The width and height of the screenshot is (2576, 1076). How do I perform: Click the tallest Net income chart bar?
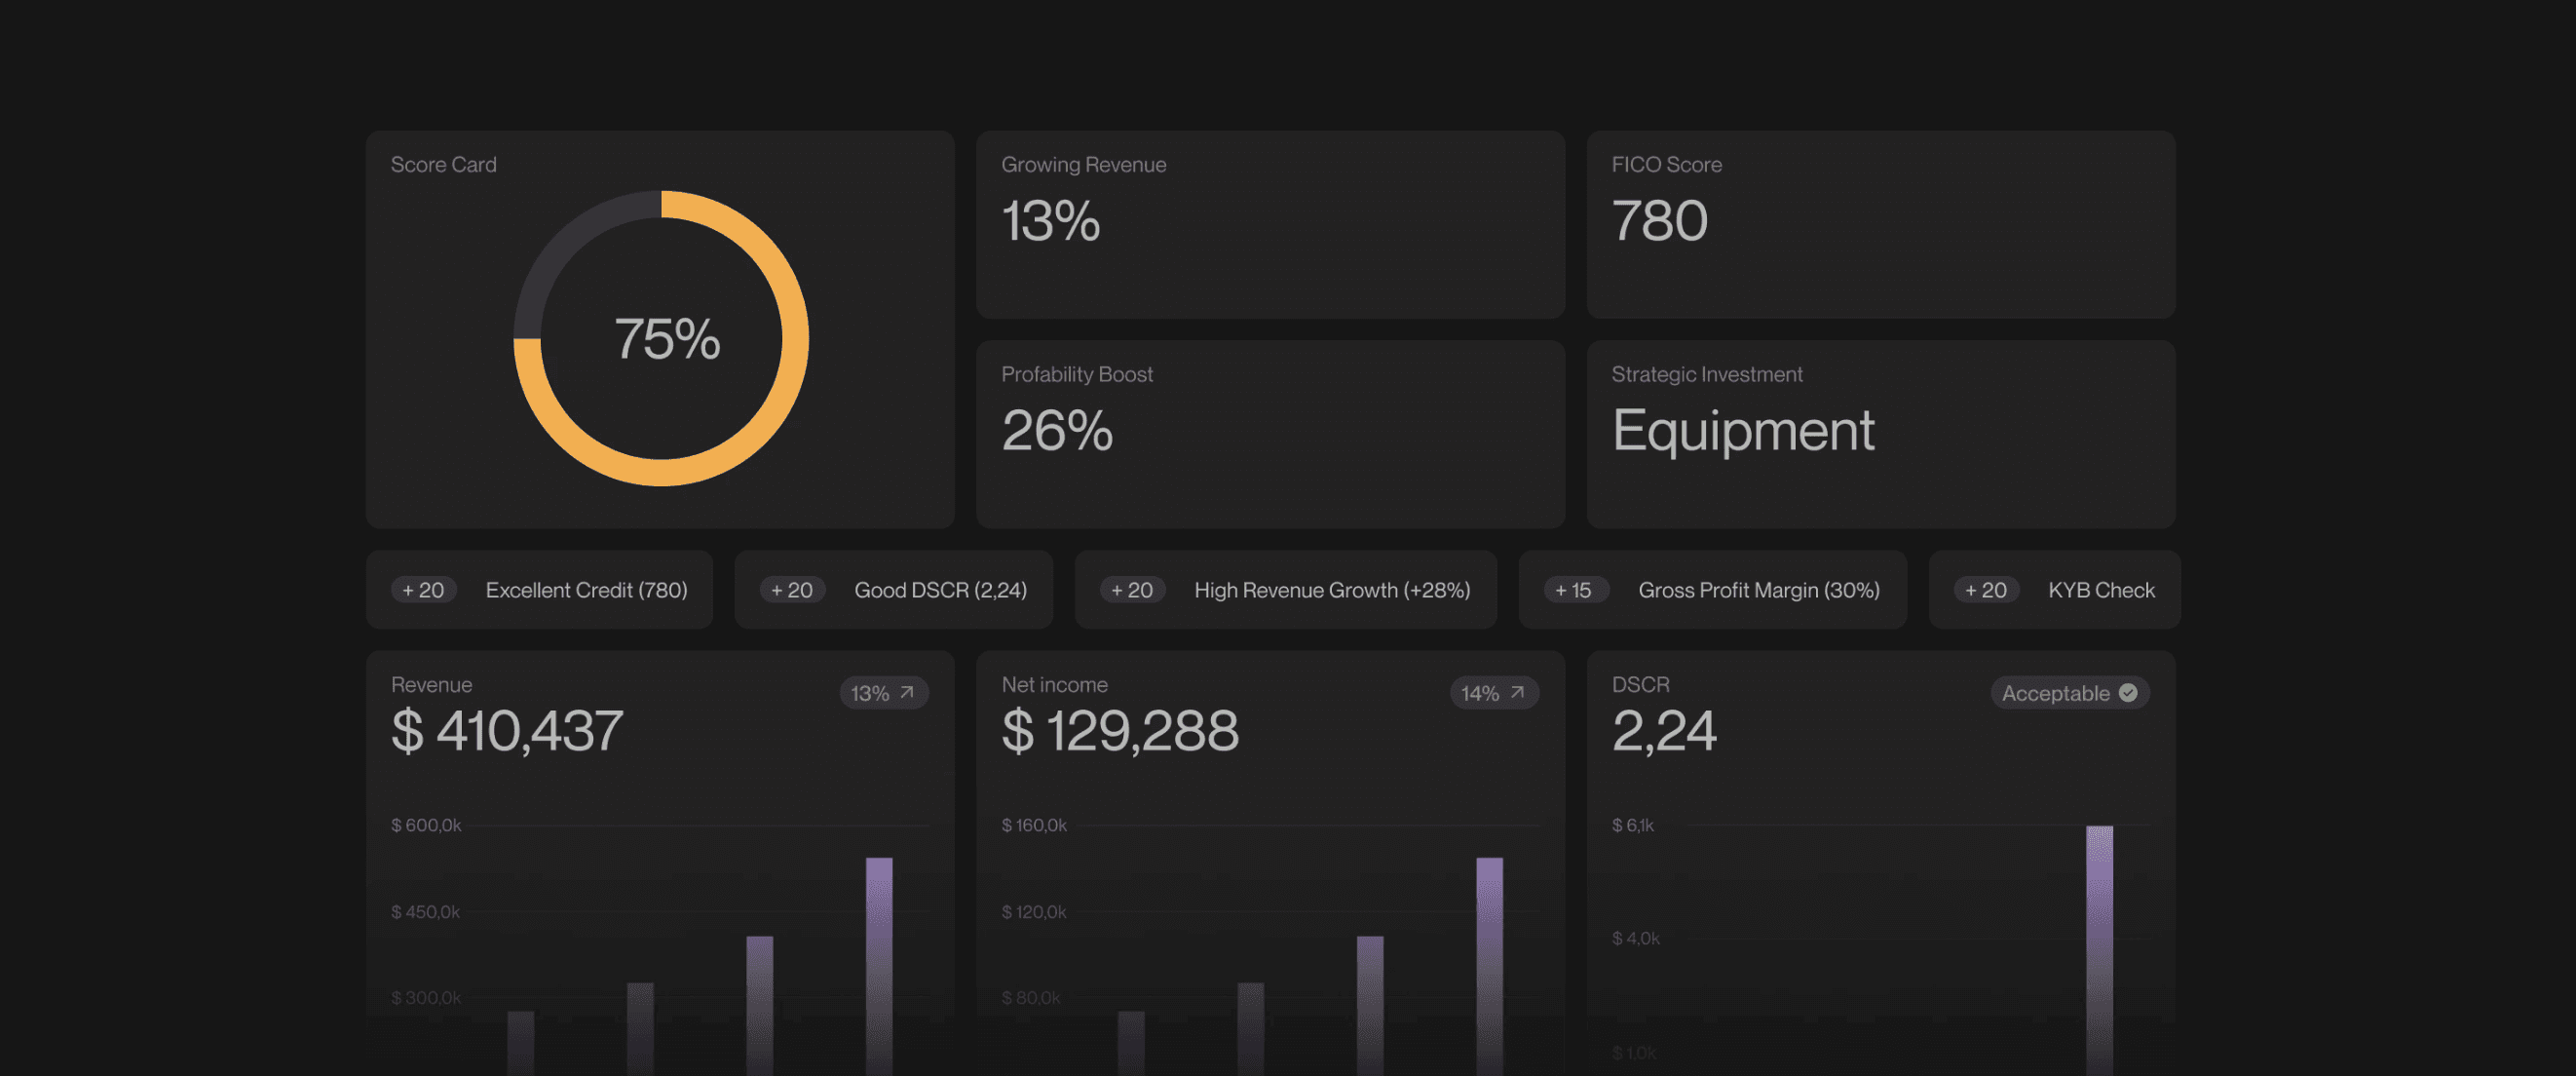[1489, 950]
